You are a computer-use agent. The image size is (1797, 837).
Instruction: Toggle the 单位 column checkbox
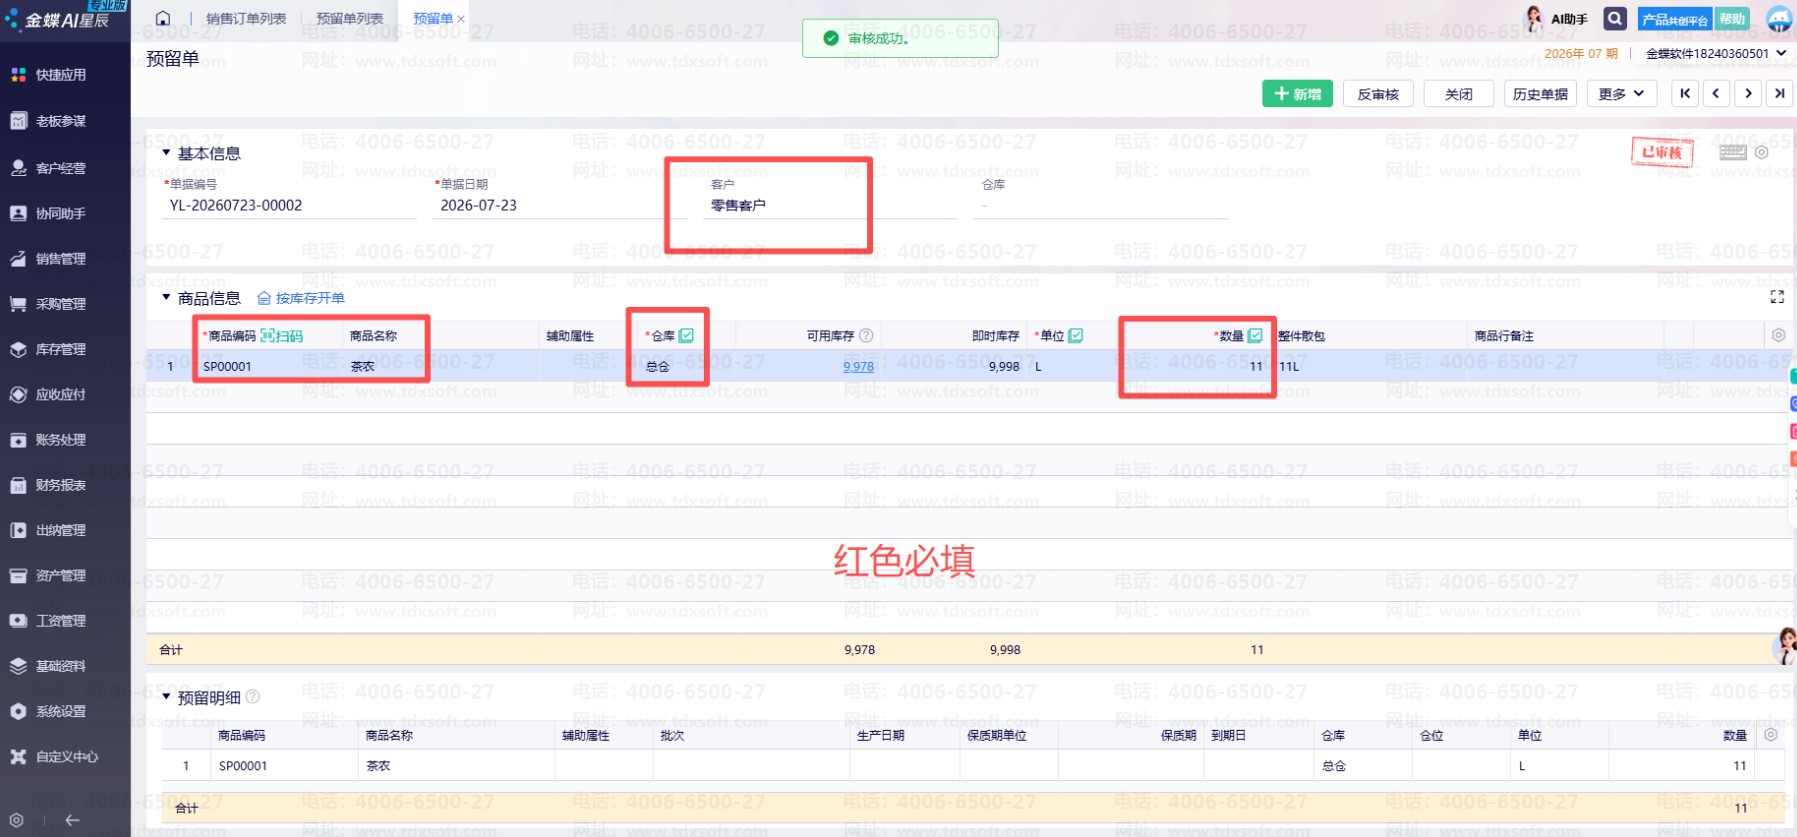click(x=1076, y=336)
